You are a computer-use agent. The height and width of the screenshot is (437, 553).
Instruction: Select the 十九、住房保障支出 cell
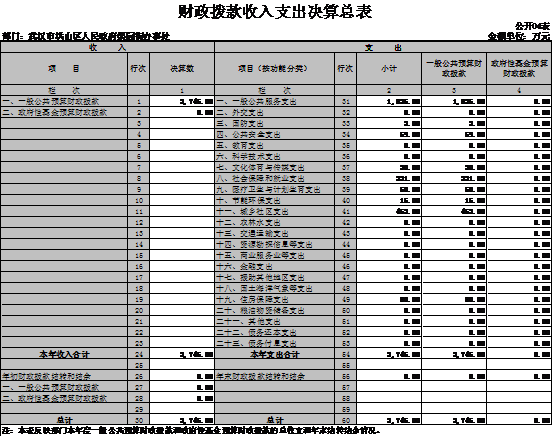274,299
